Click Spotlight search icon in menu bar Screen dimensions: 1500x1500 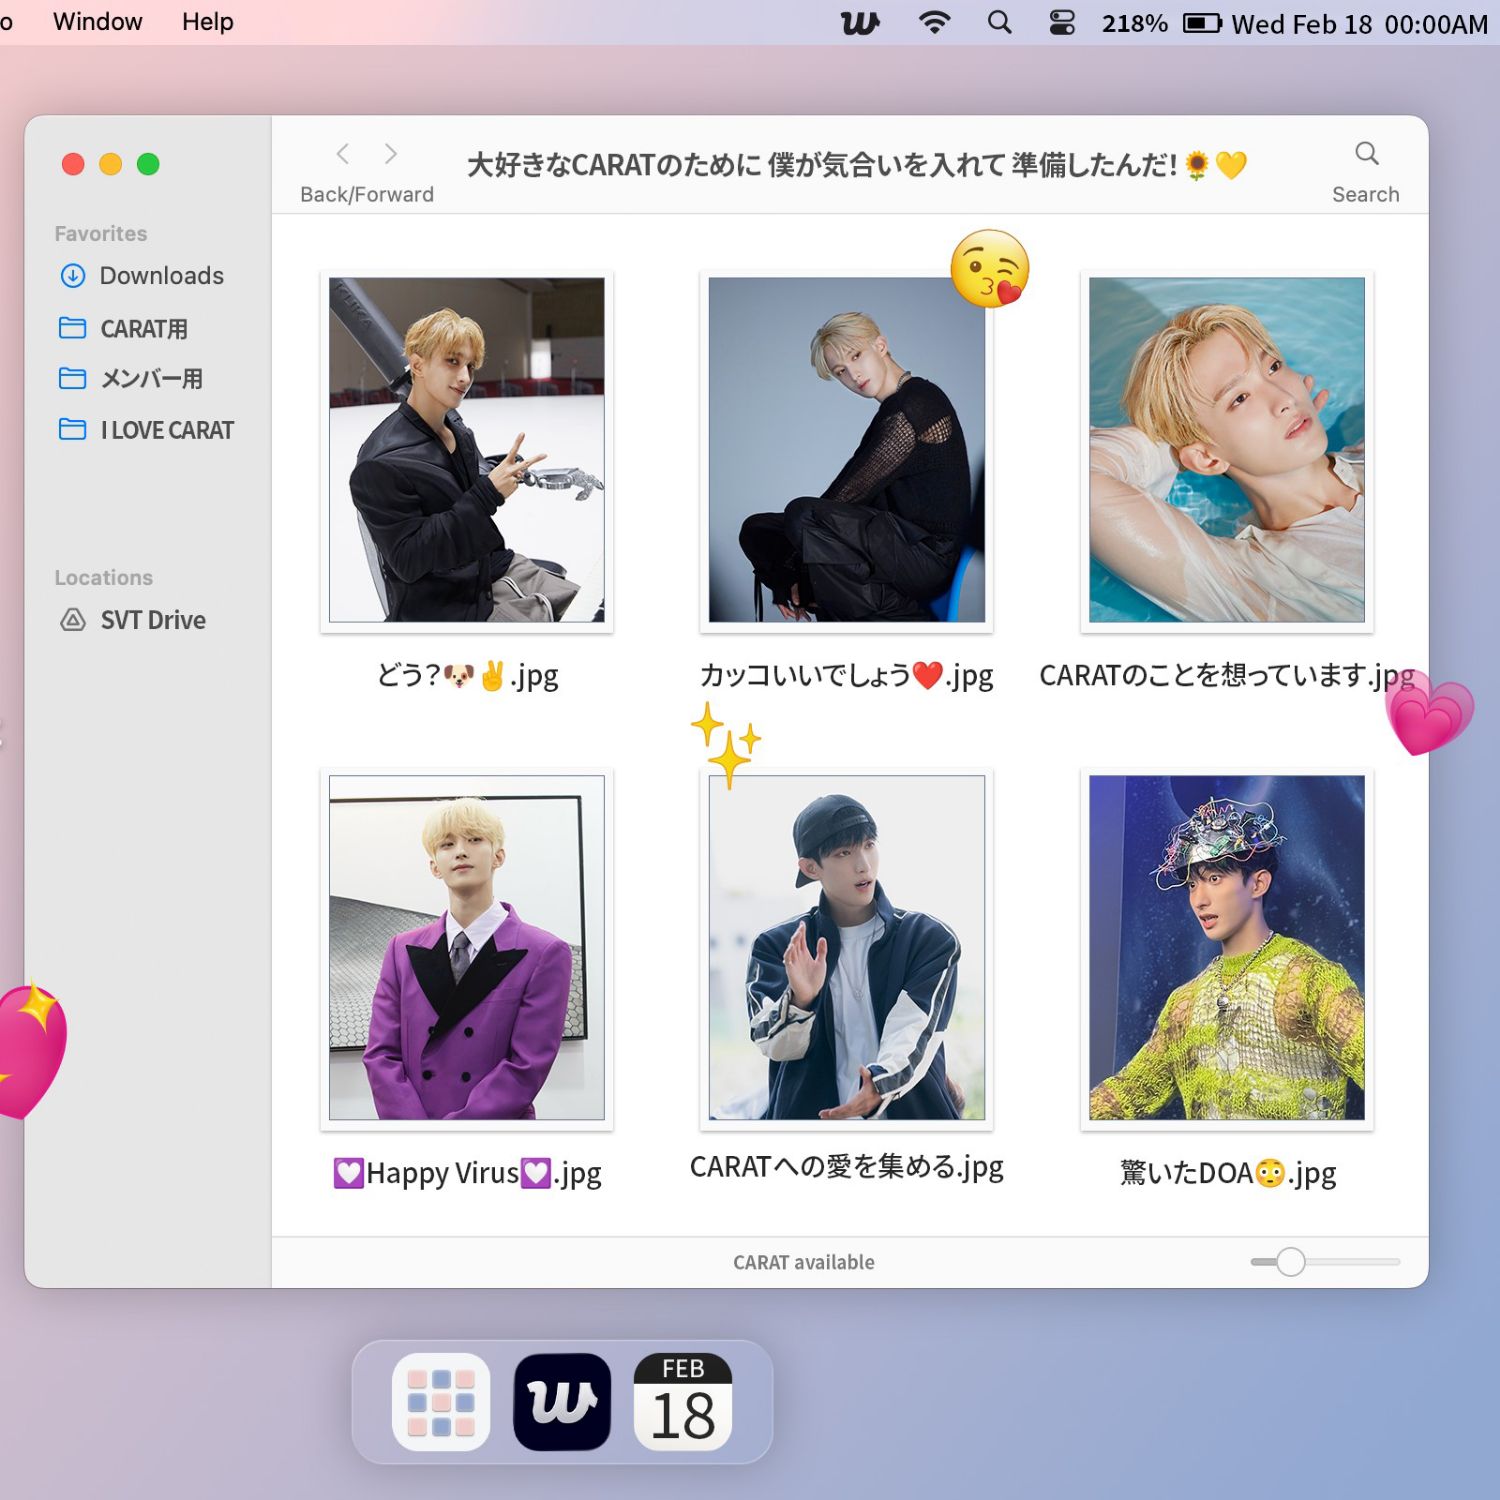click(999, 22)
